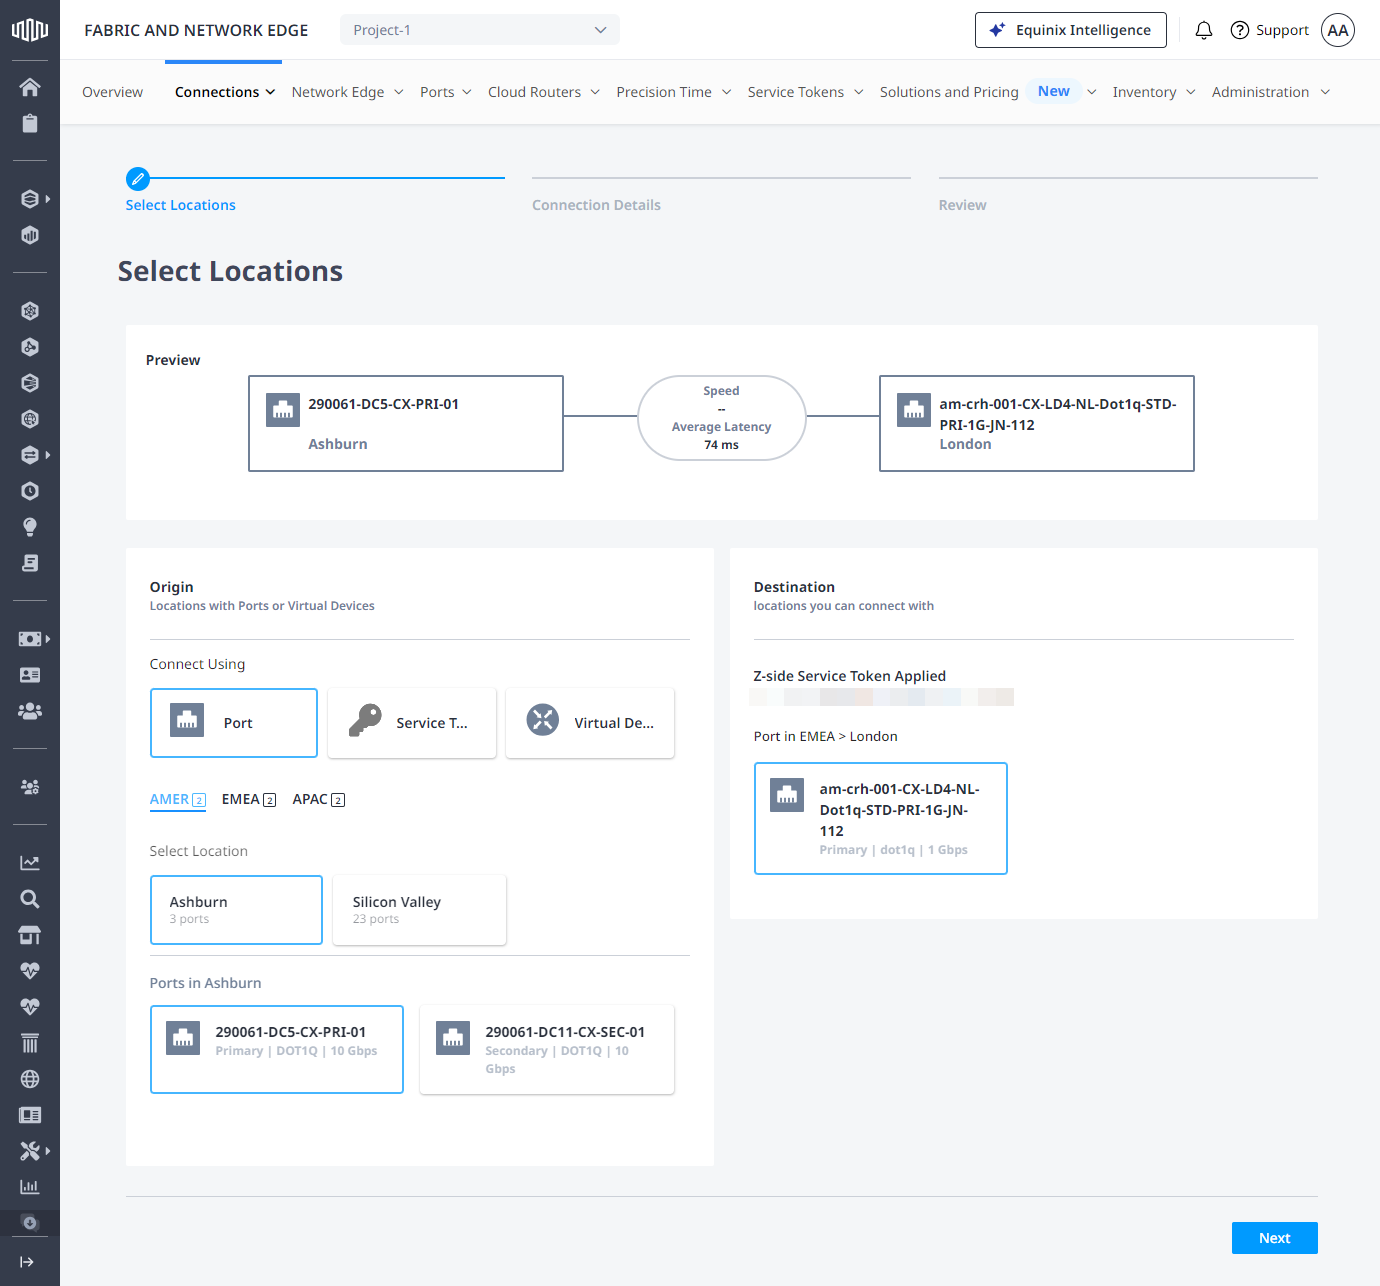
Task: Select the AMER region tab
Action: tap(178, 799)
